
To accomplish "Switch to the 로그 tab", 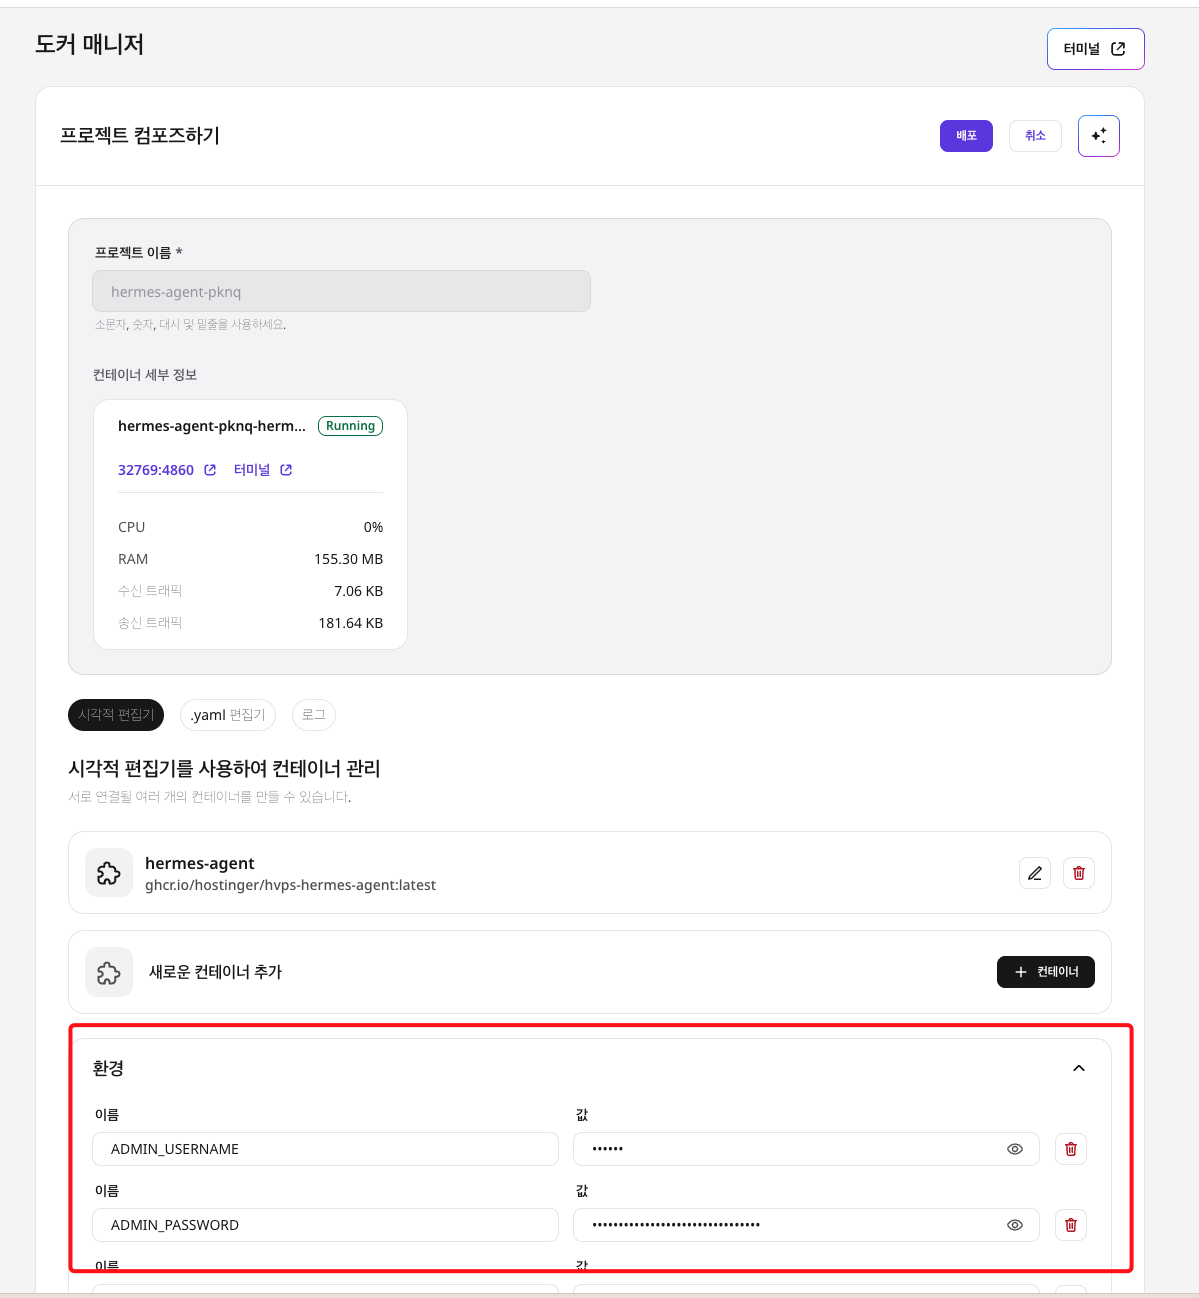I will [314, 715].
